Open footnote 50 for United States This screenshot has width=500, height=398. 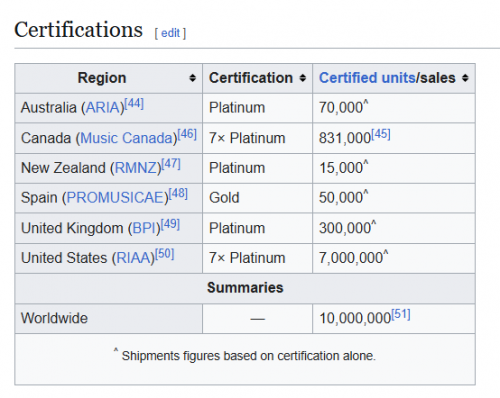[x=165, y=254]
